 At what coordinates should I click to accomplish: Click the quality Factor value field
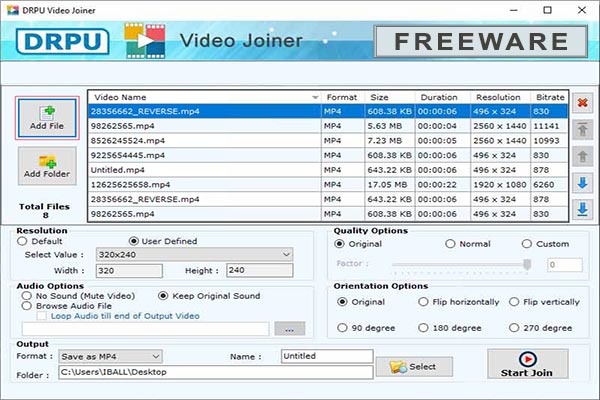[x=565, y=264]
